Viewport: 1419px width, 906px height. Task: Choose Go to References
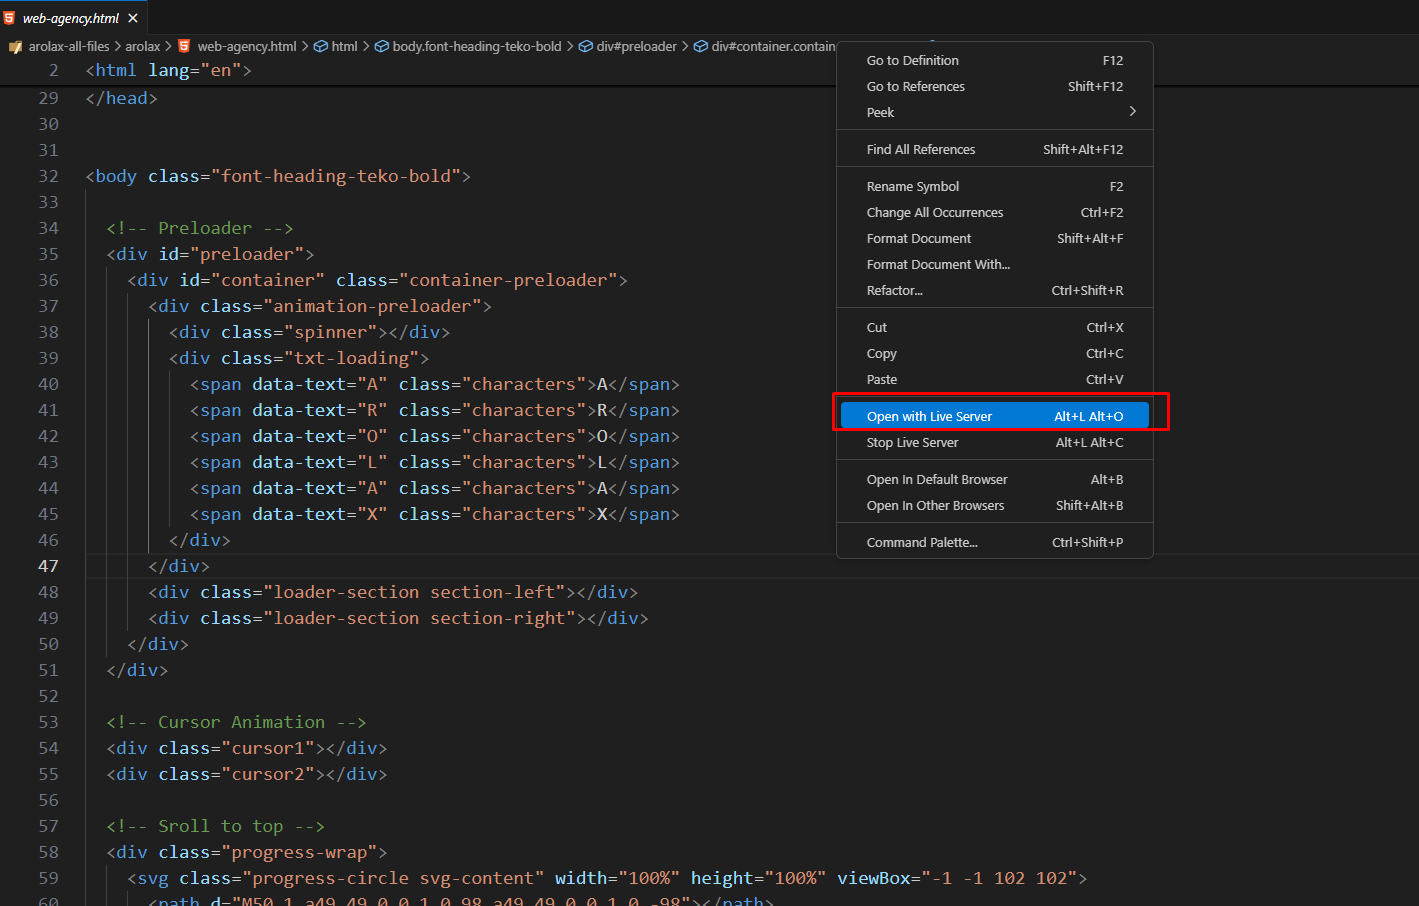click(x=994, y=86)
